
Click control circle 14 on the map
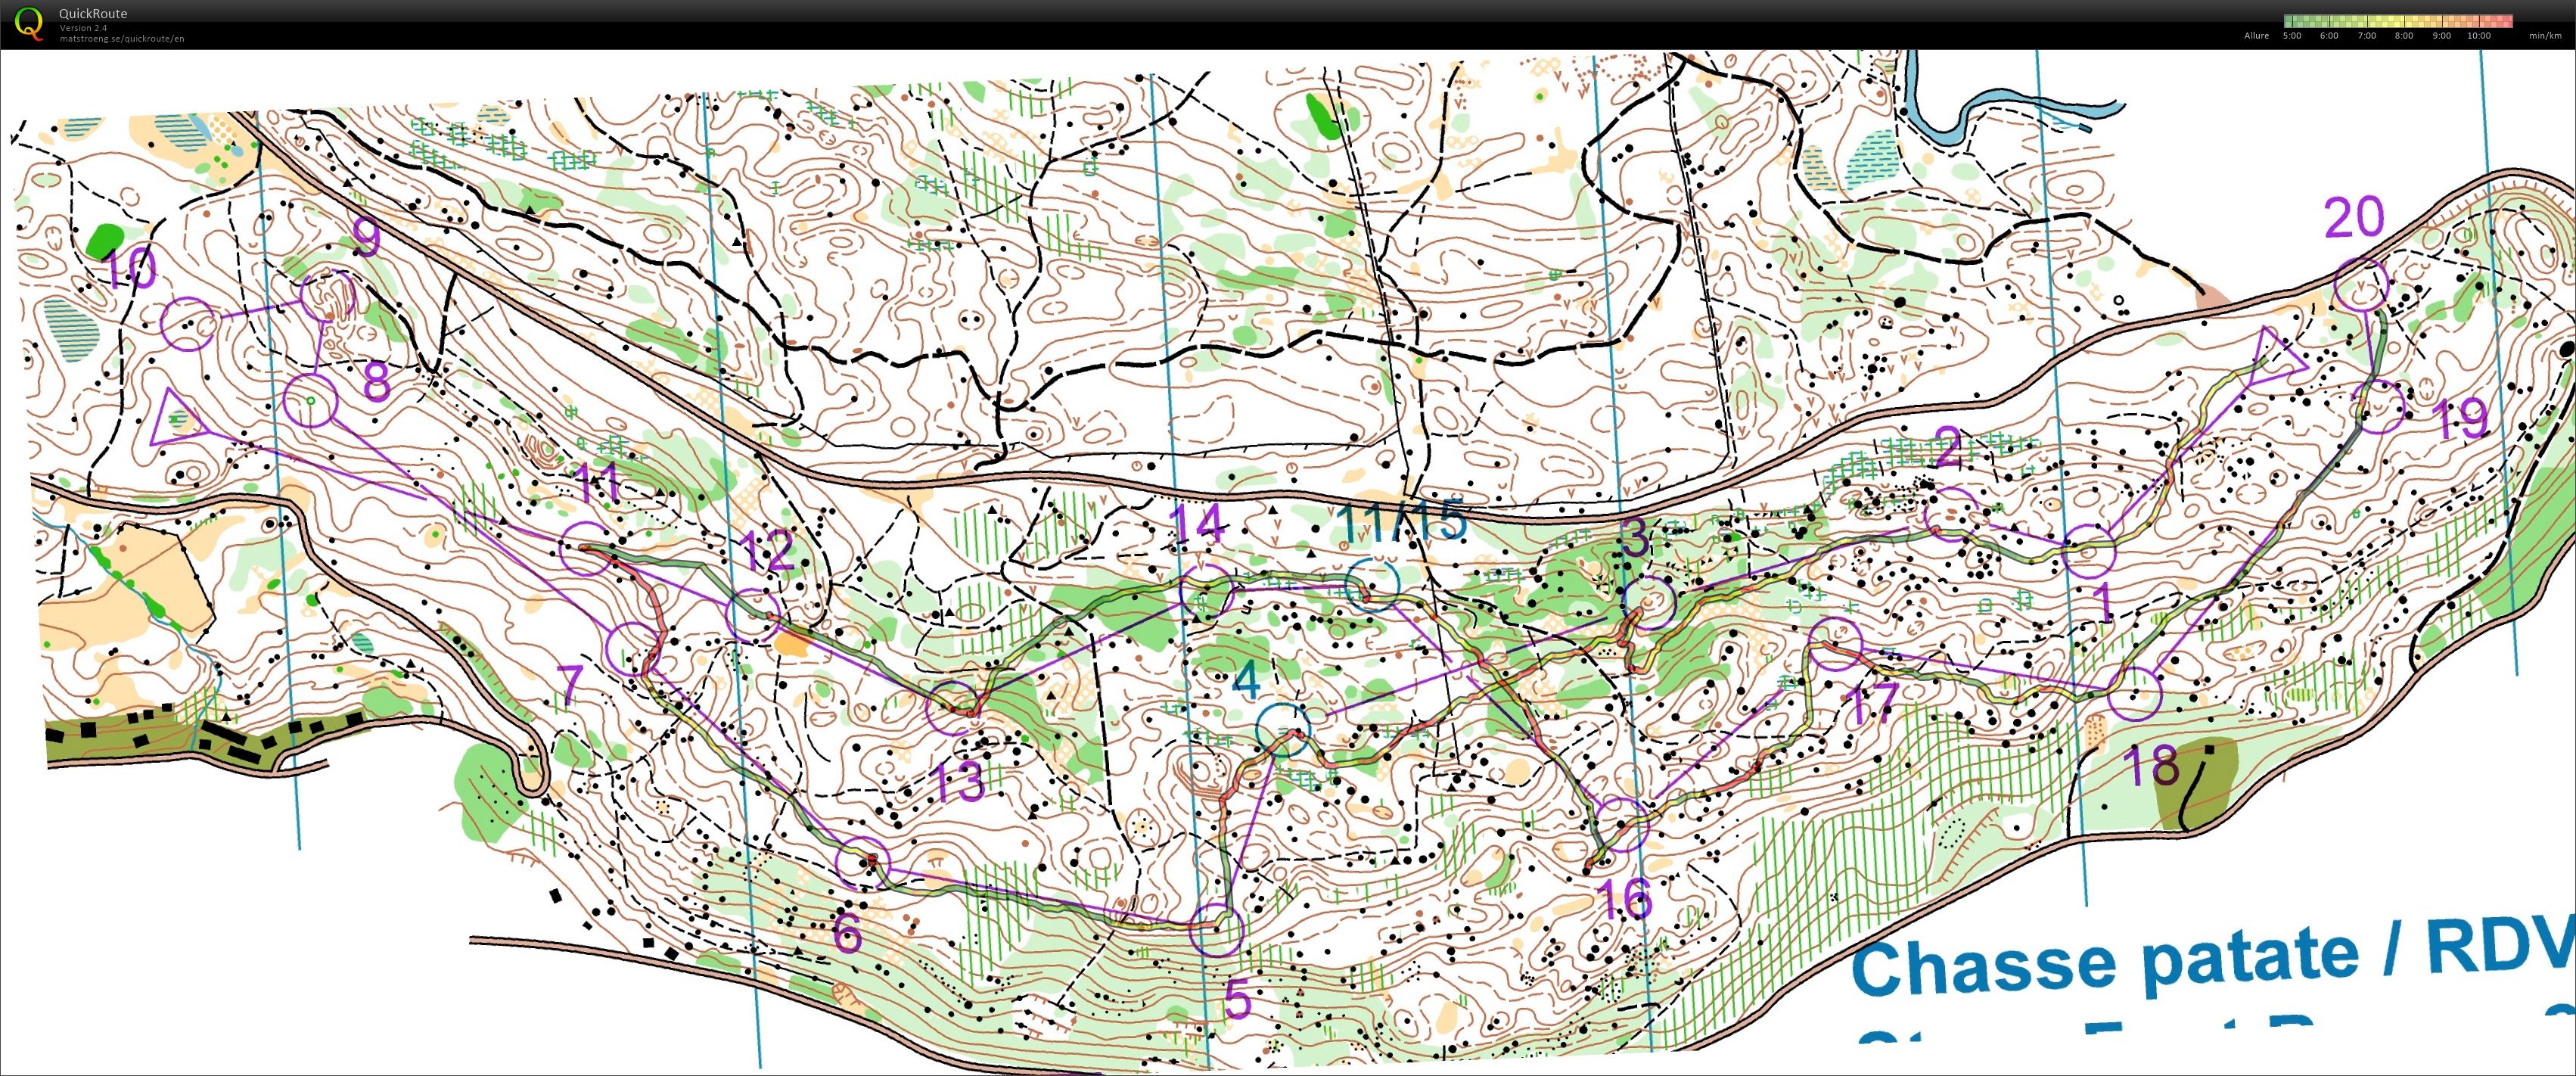[x=1207, y=592]
